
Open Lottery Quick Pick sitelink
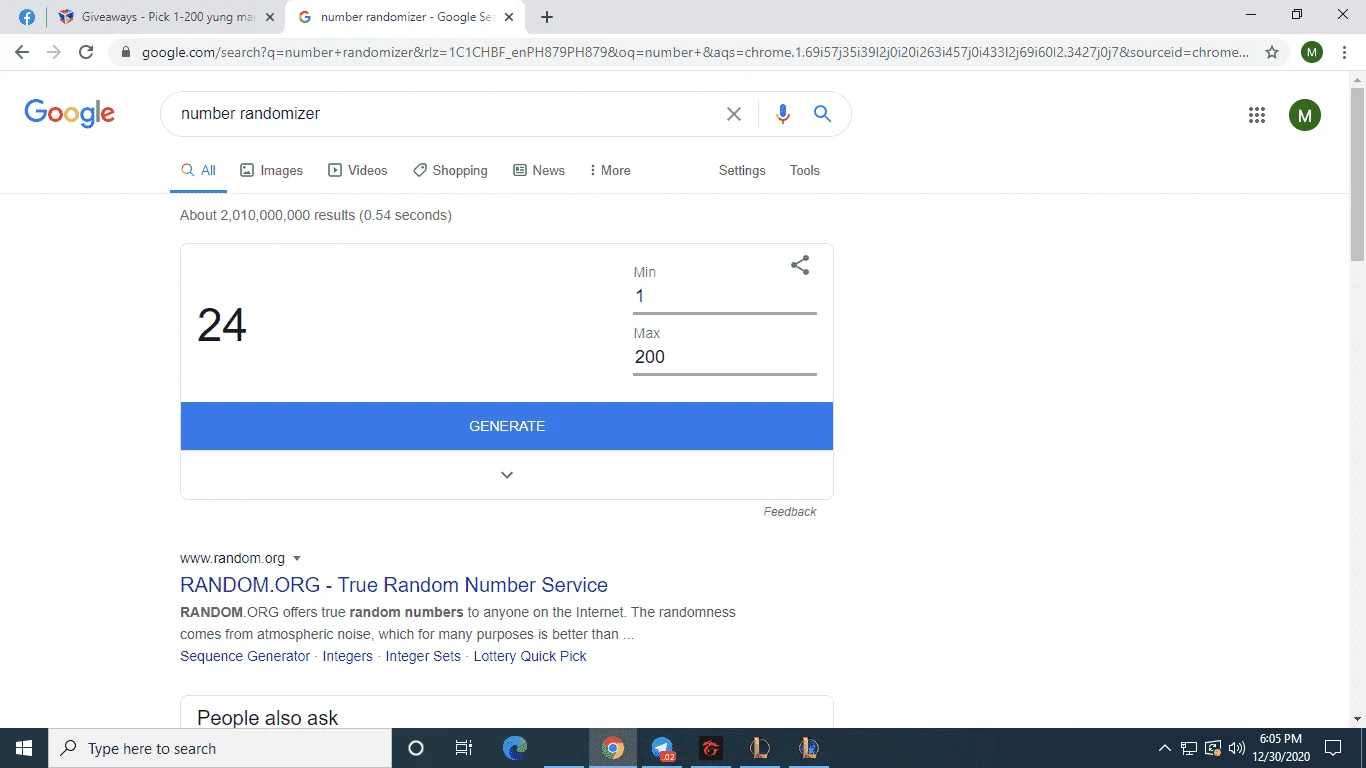pos(530,656)
